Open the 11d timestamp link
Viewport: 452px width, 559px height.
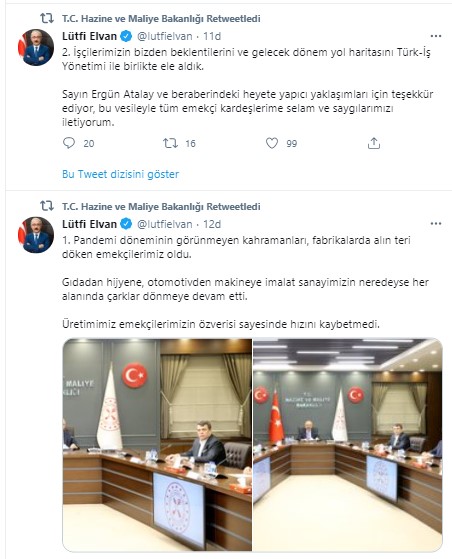212,36
